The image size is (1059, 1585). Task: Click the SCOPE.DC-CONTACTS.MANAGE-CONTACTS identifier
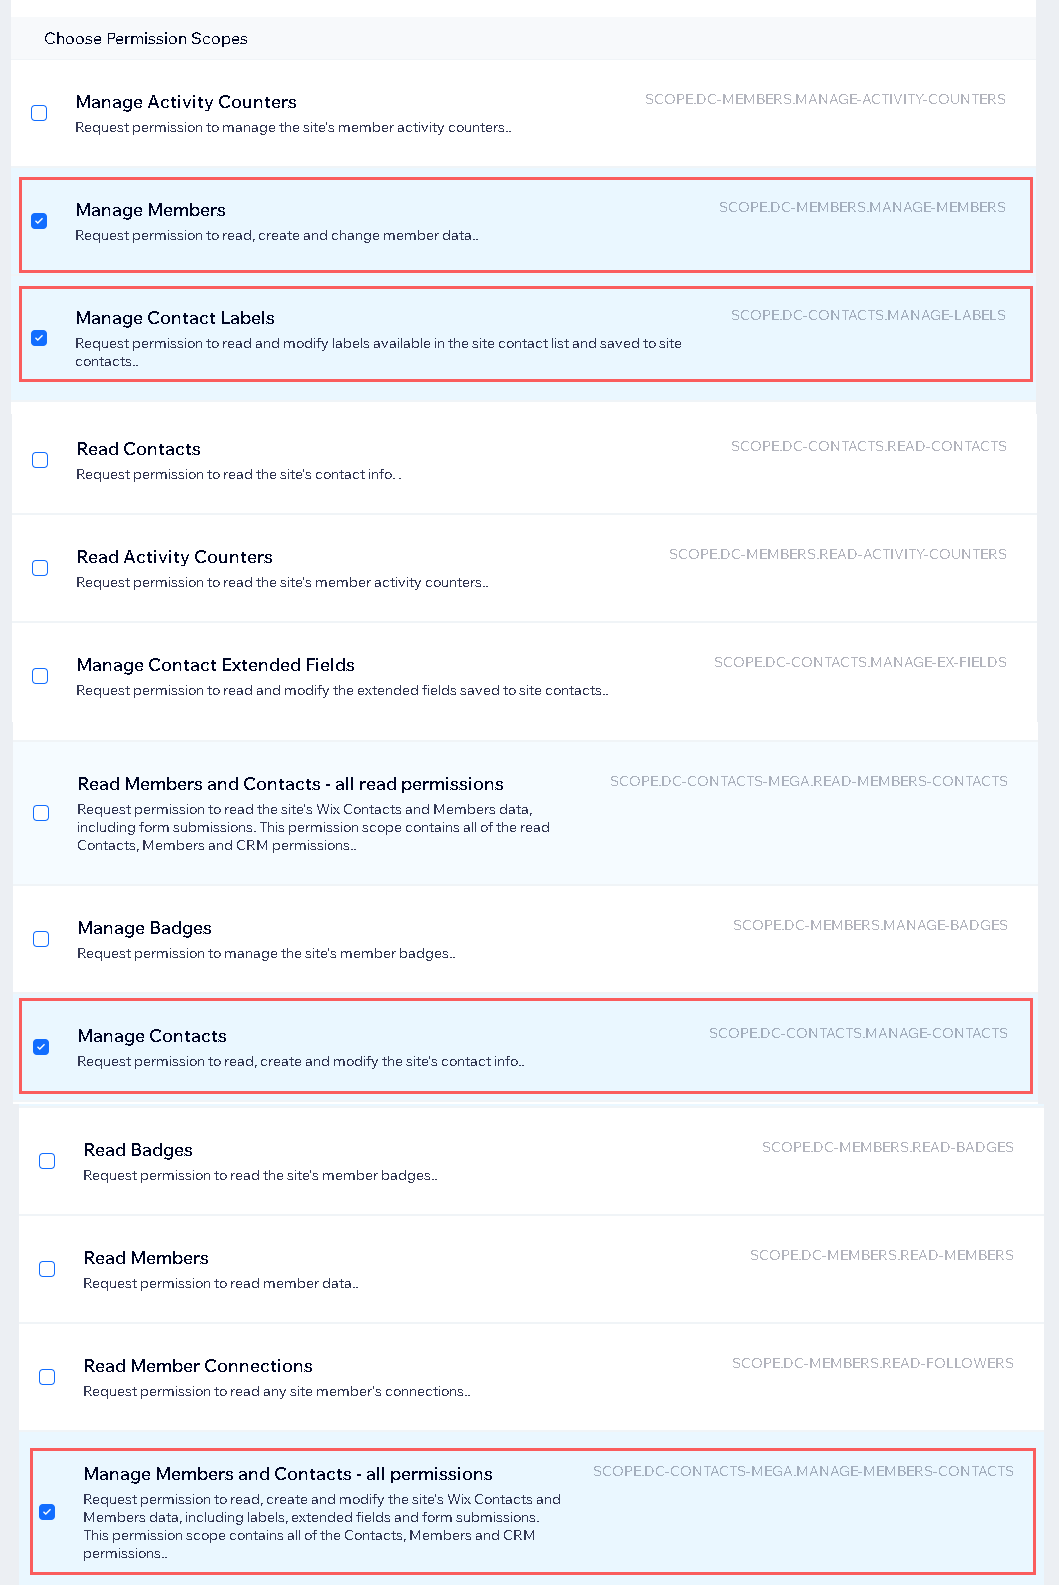point(858,1033)
